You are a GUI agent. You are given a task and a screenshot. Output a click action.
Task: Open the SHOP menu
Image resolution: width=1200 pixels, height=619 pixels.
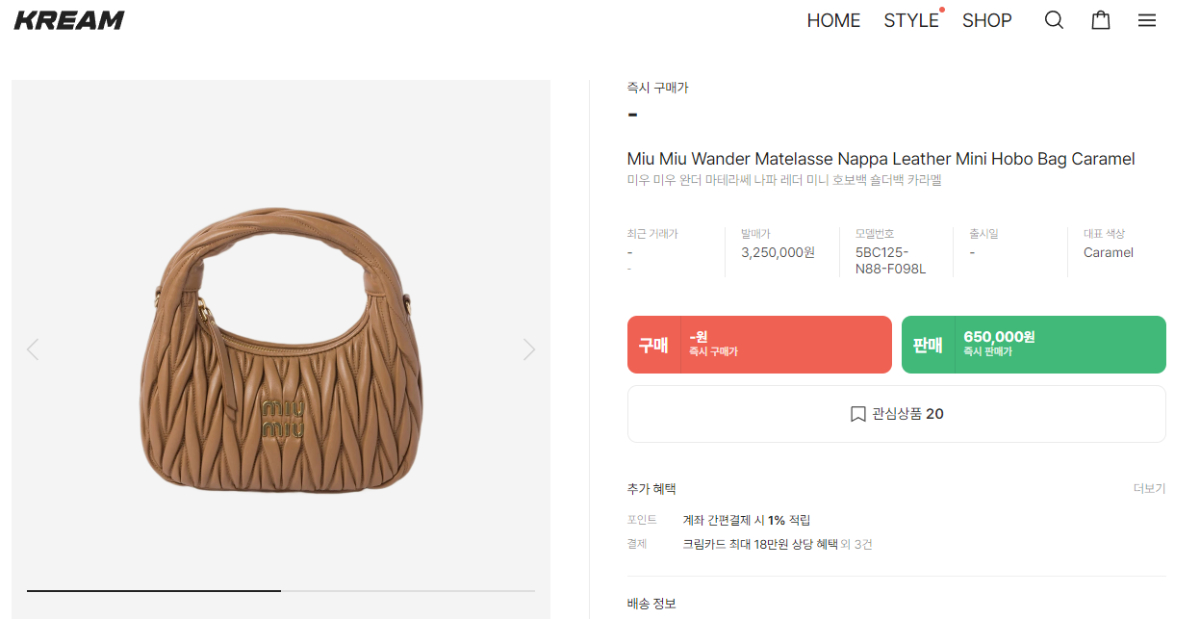(x=987, y=20)
